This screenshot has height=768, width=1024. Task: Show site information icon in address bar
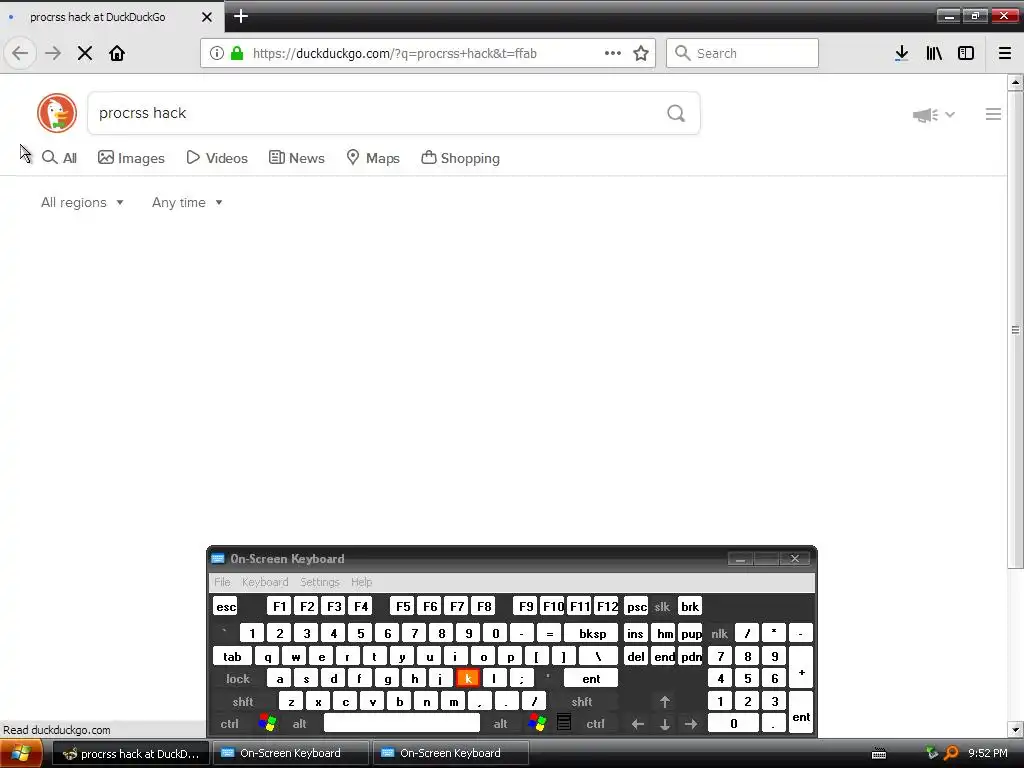point(217,53)
